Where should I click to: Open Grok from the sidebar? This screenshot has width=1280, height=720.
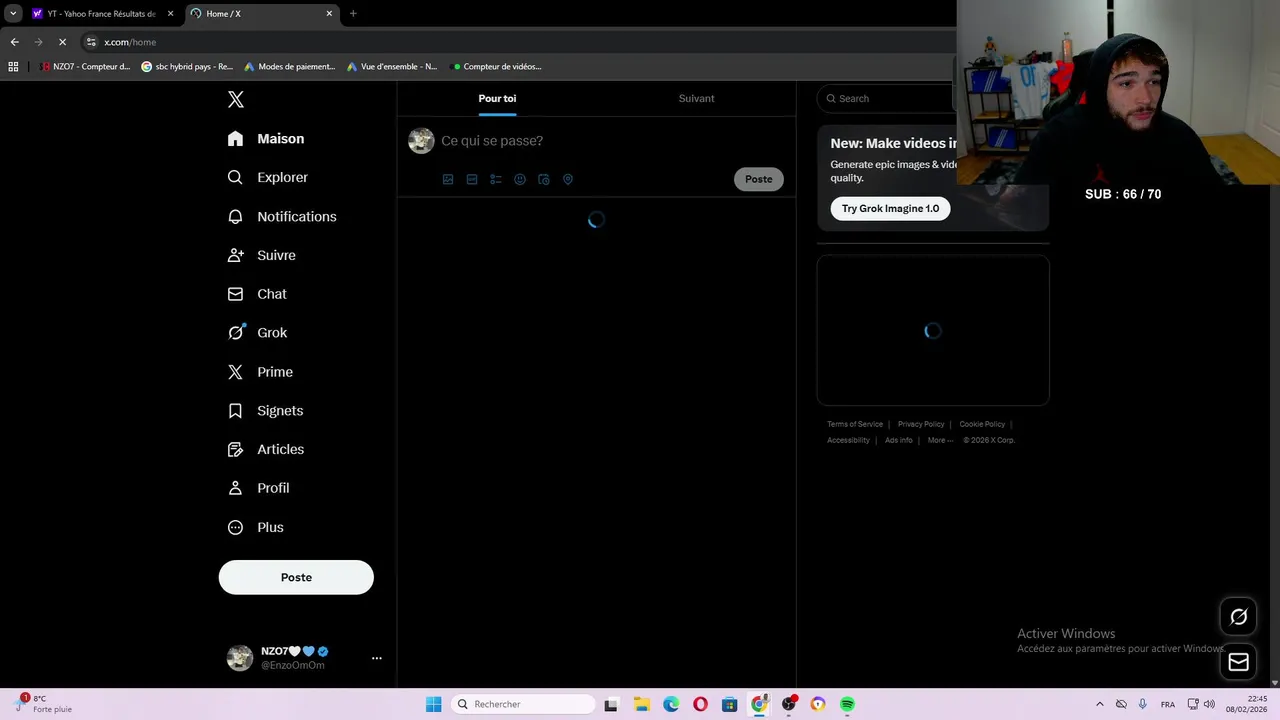coord(258,333)
